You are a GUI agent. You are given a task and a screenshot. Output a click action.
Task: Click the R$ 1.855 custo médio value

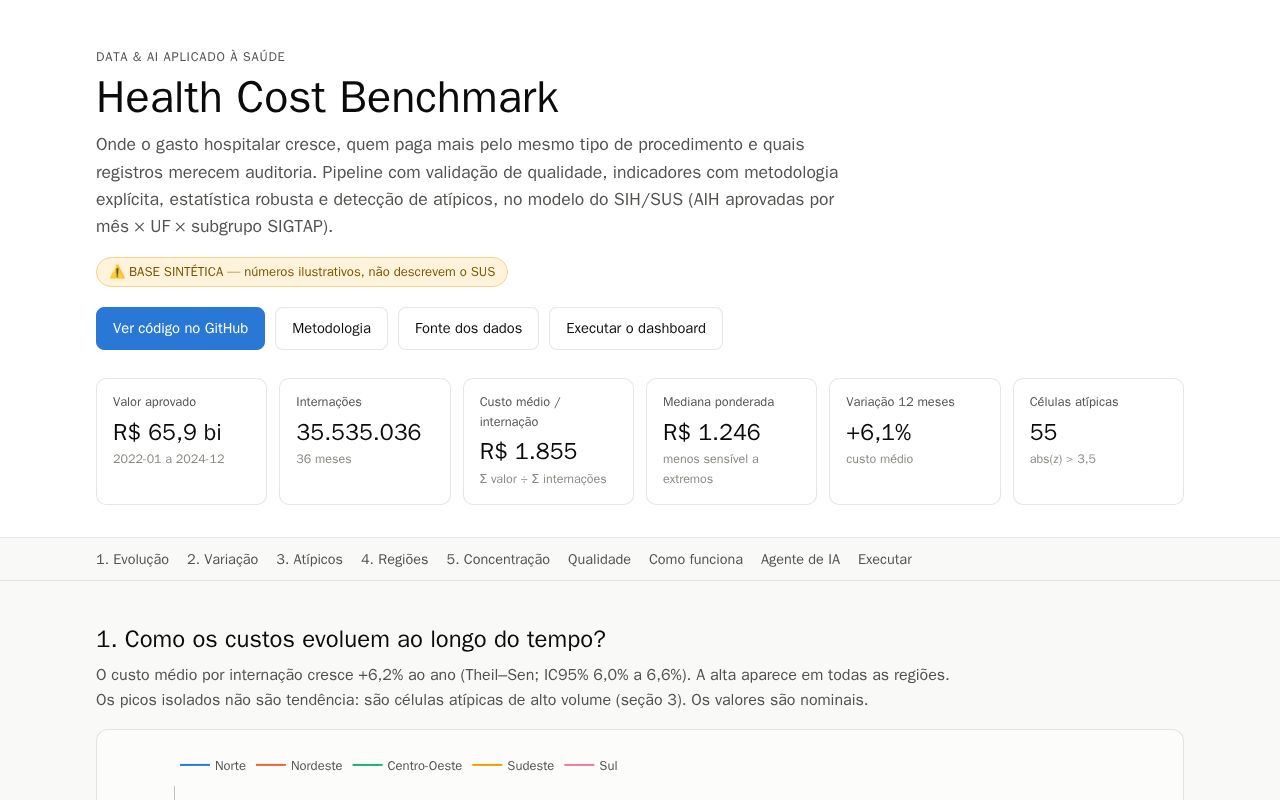click(528, 451)
